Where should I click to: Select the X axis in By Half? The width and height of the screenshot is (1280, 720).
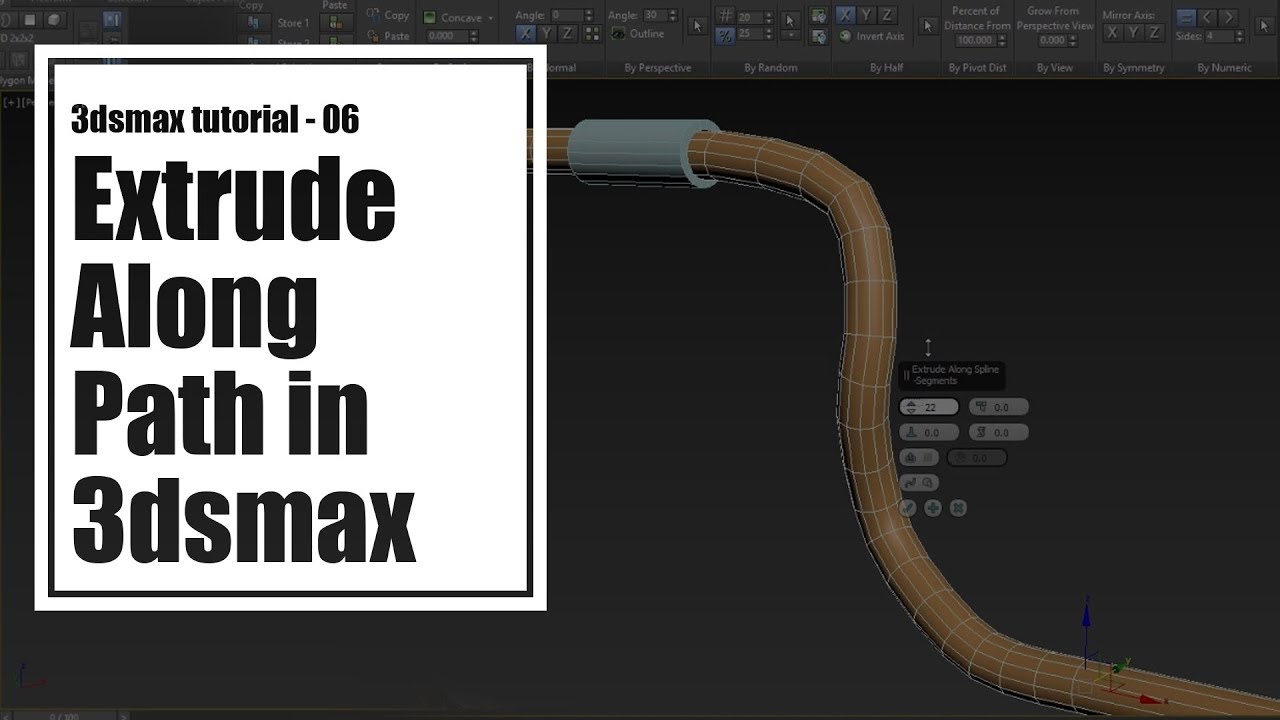coord(845,15)
